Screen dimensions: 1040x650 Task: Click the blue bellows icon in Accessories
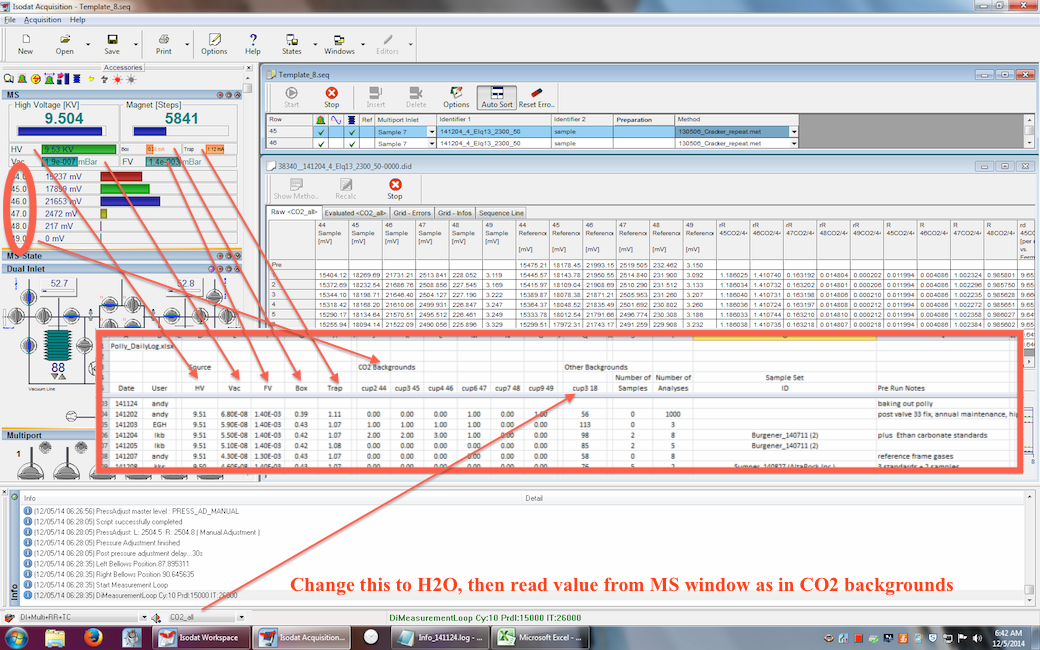pyautogui.click(x=77, y=79)
